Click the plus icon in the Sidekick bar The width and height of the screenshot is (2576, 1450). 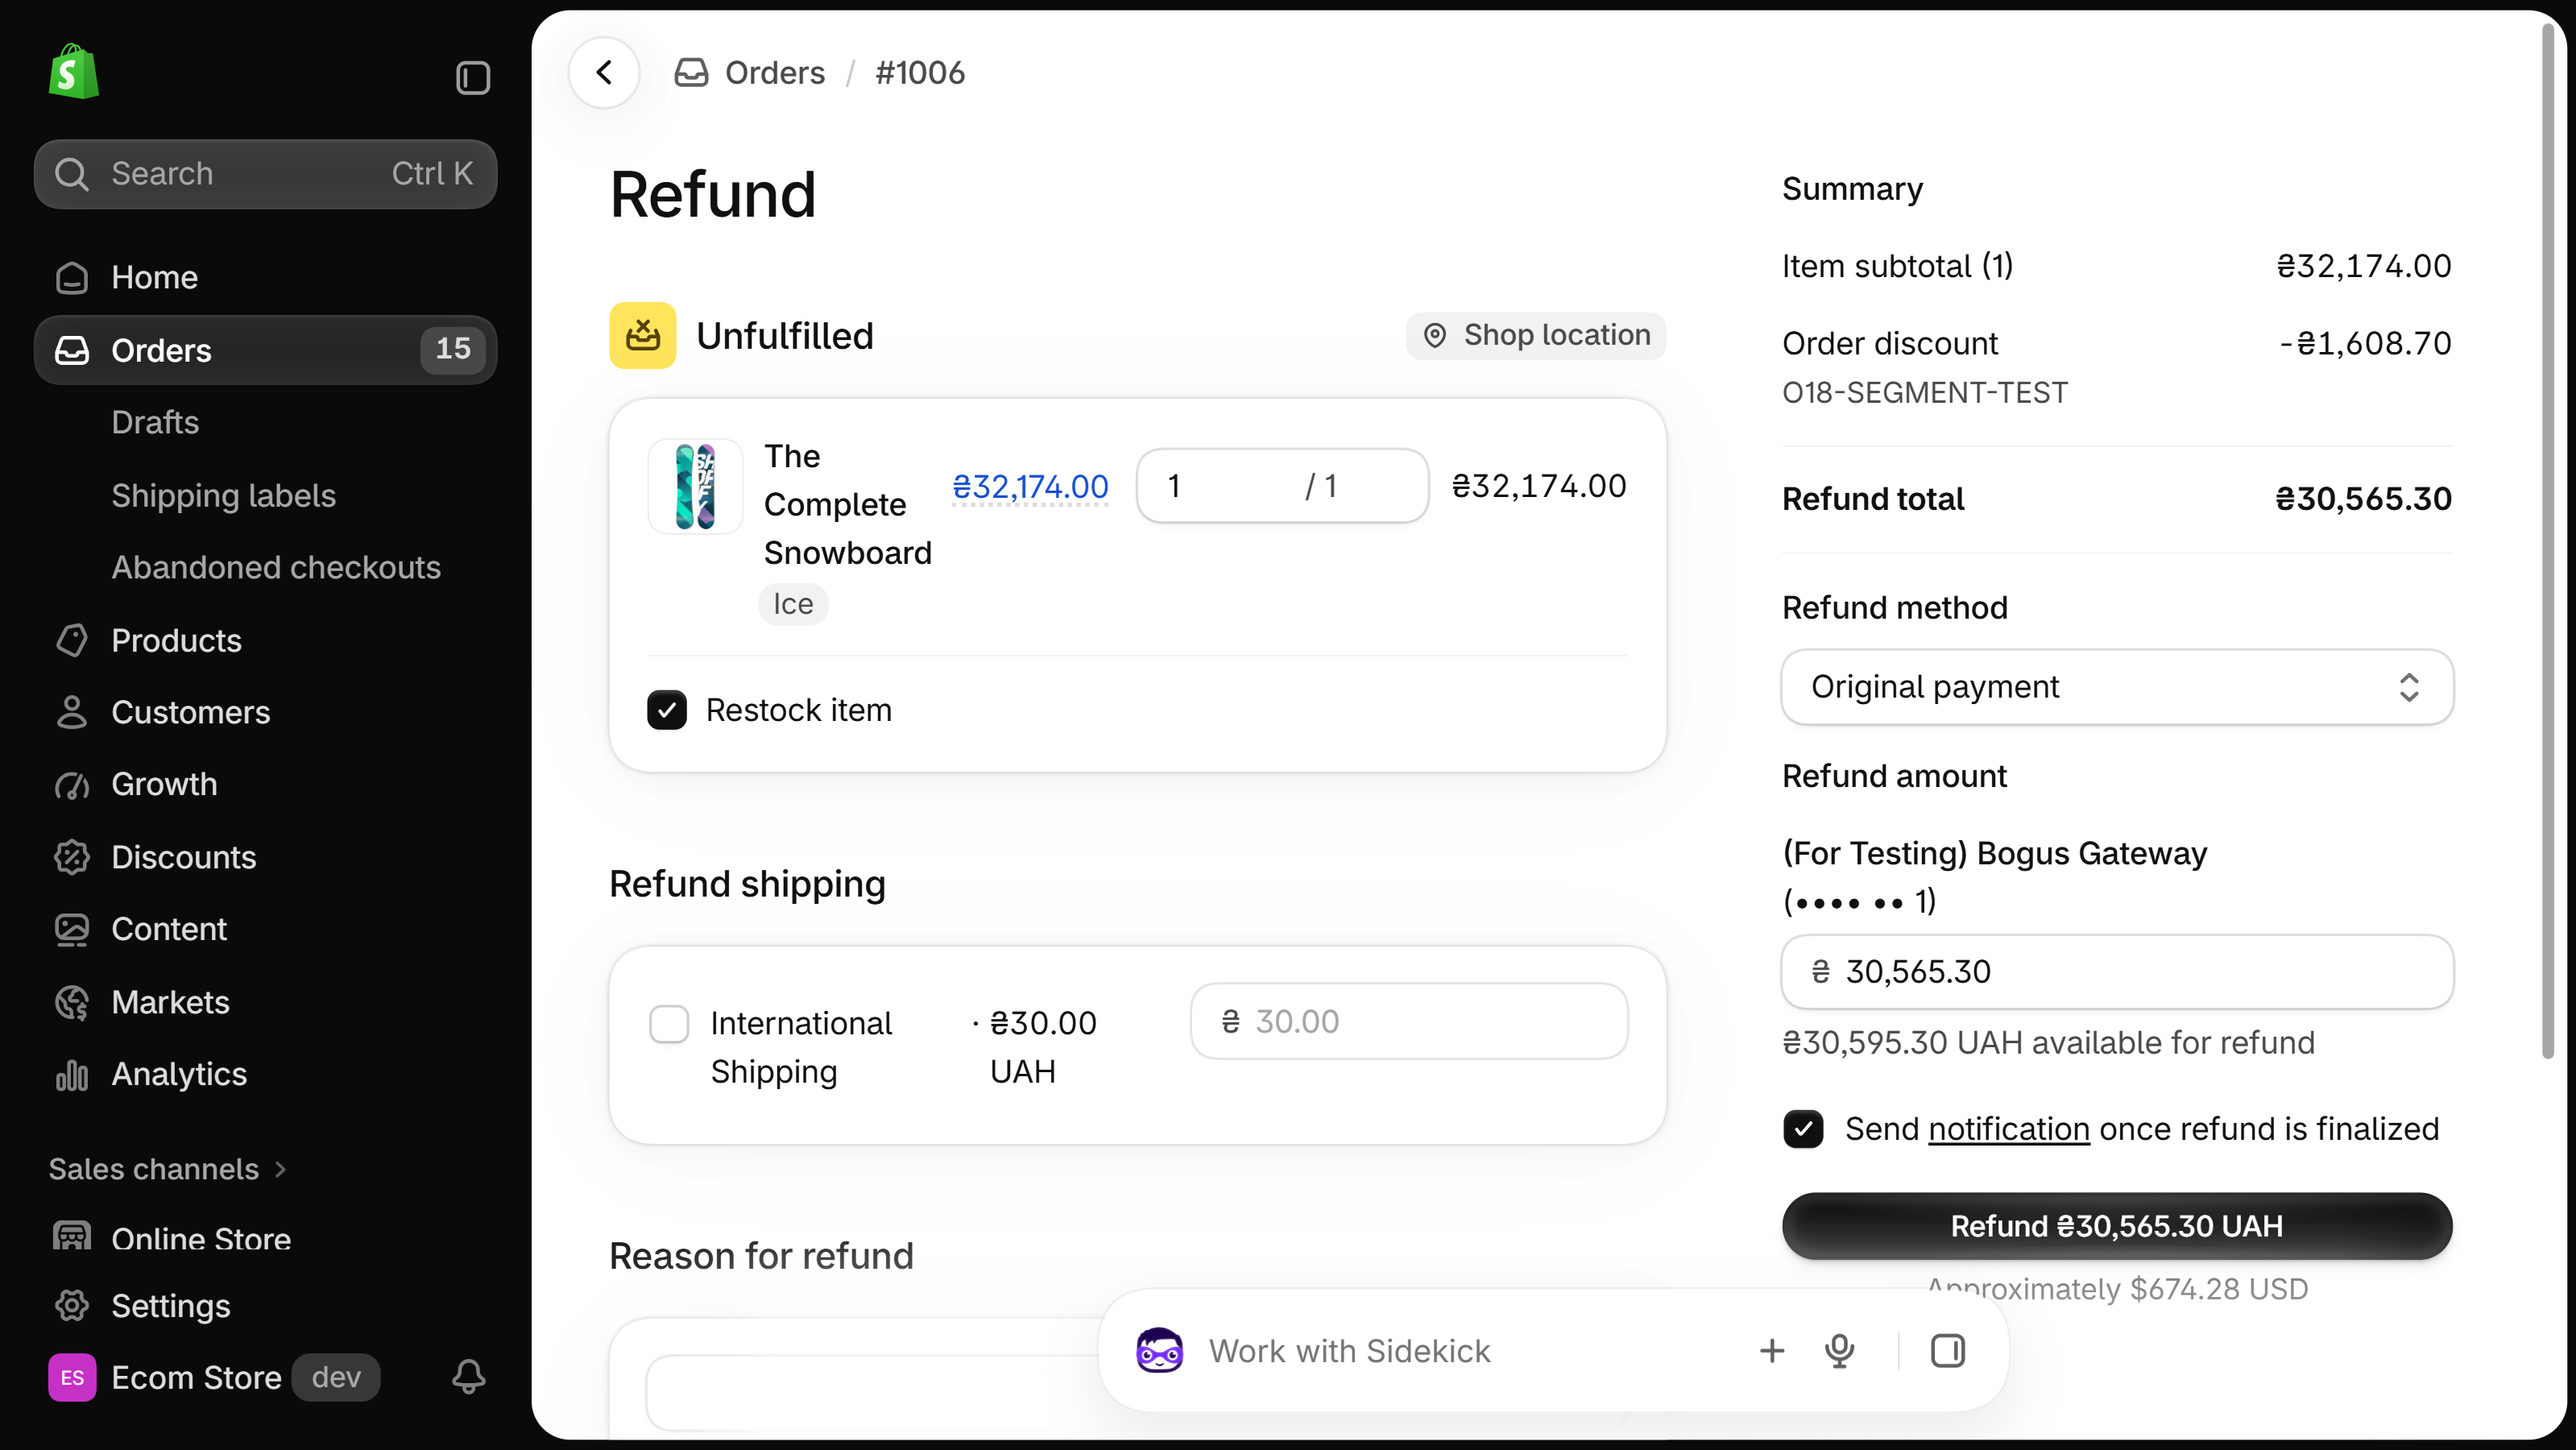(1771, 1351)
